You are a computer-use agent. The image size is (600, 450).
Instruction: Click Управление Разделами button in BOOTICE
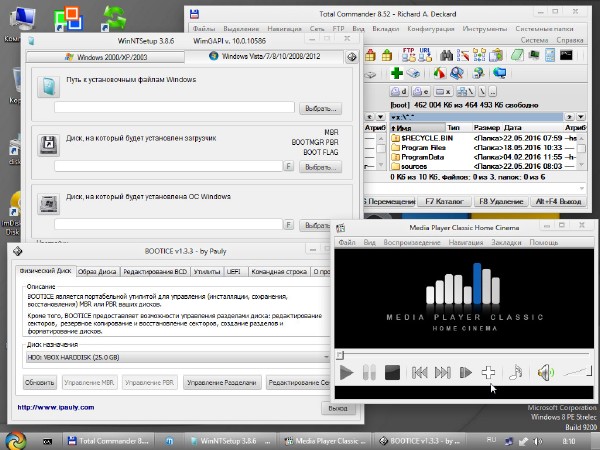tap(222, 382)
